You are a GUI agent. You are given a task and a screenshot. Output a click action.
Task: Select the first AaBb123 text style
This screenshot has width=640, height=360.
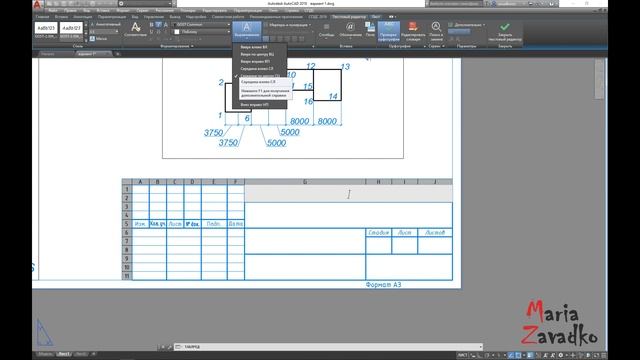(46, 30)
